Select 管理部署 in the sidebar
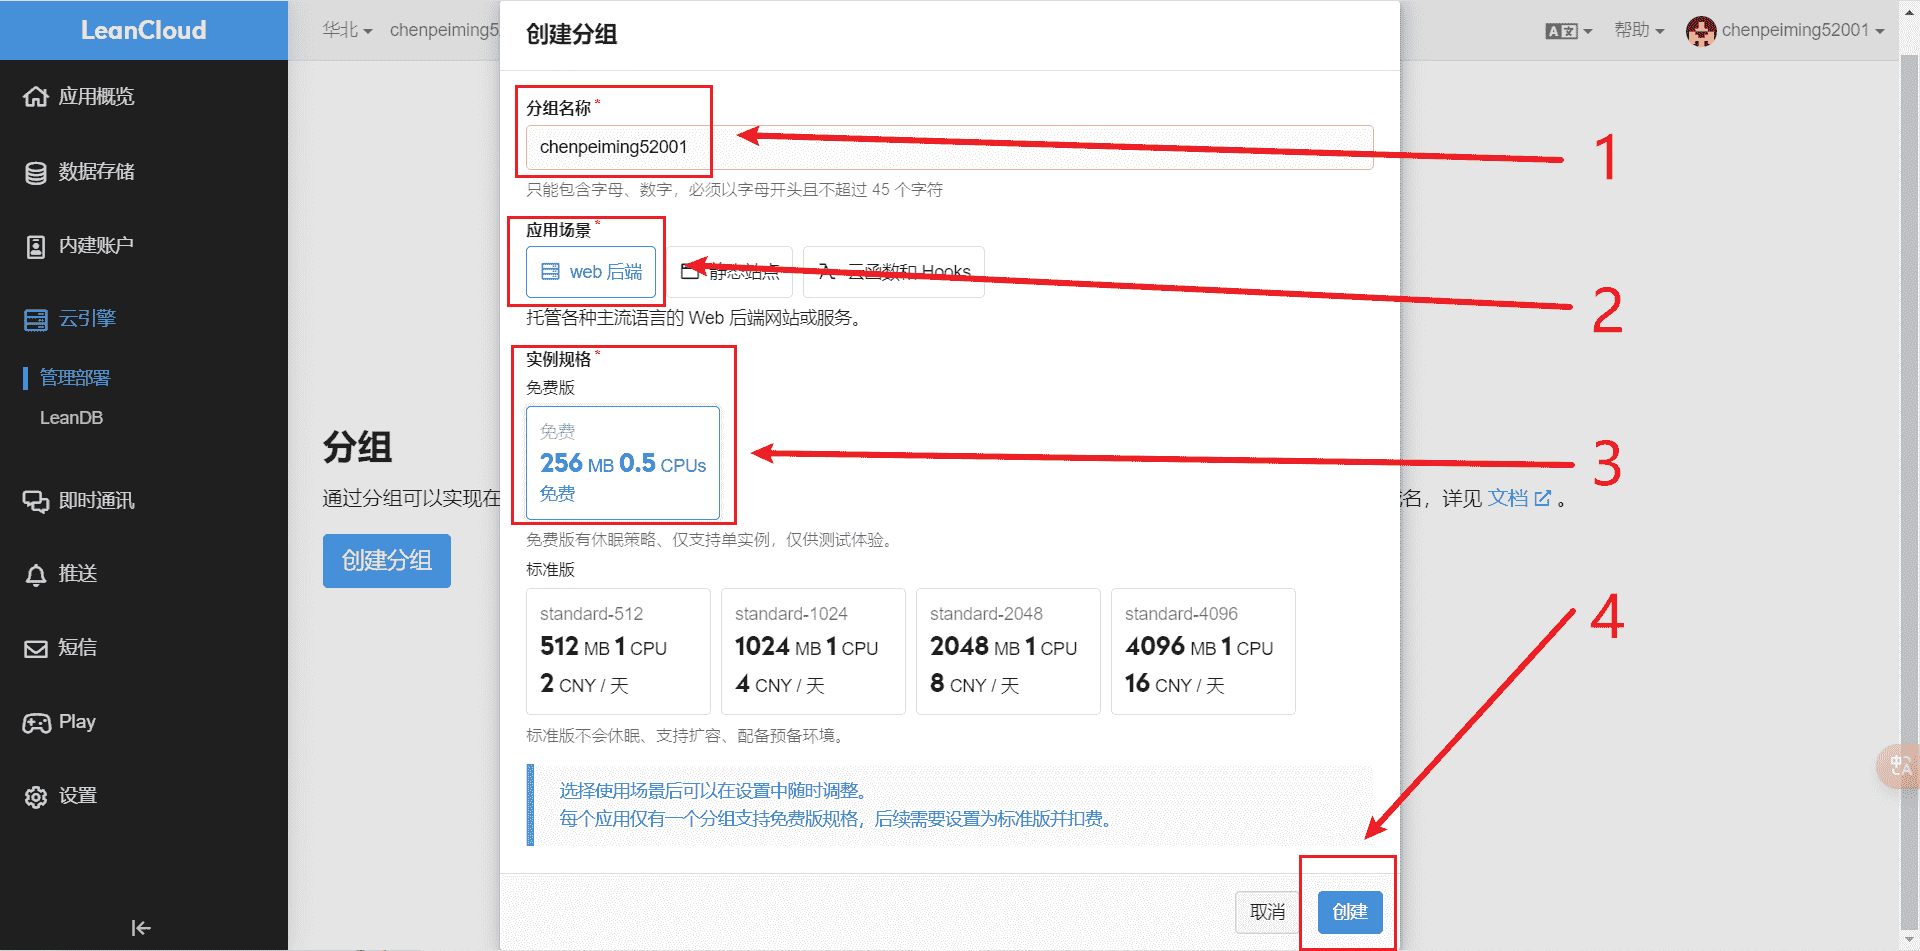The width and height of the screenshot is (1920, 951). pos(75,378)
